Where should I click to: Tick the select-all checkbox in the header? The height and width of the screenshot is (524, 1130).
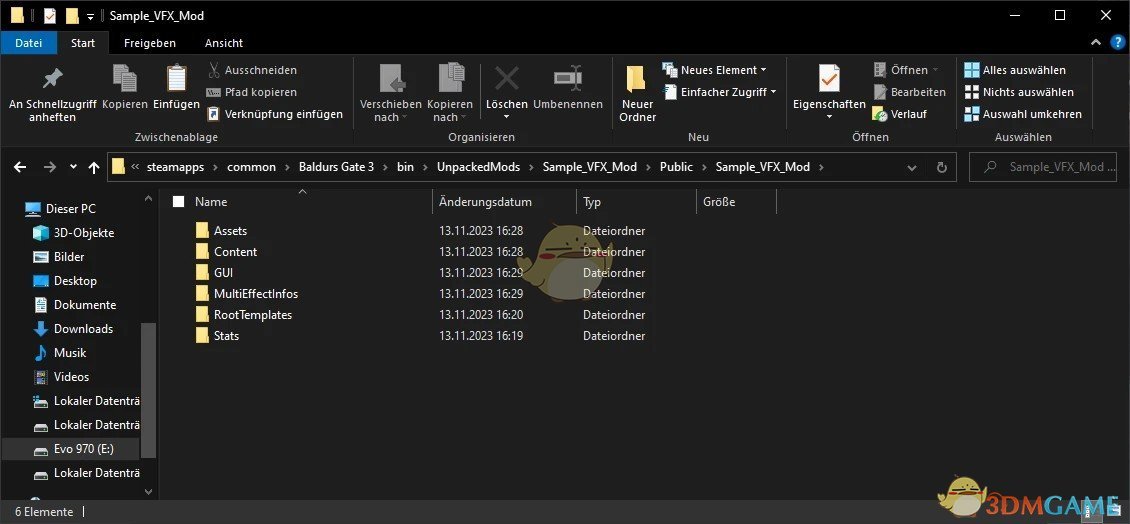[x=179, y=202]
